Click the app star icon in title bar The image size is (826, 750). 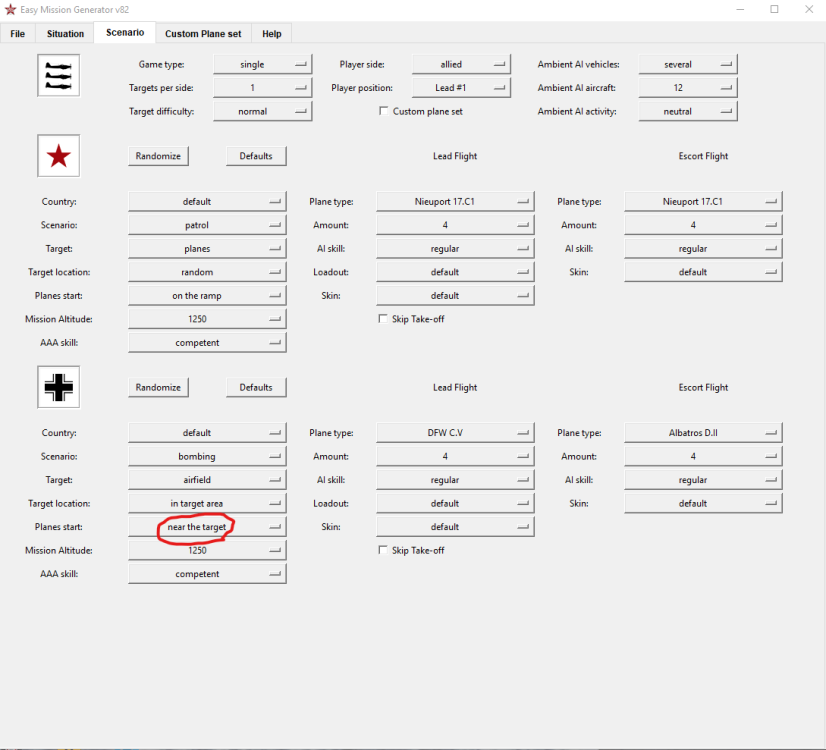tap(10, 9)
